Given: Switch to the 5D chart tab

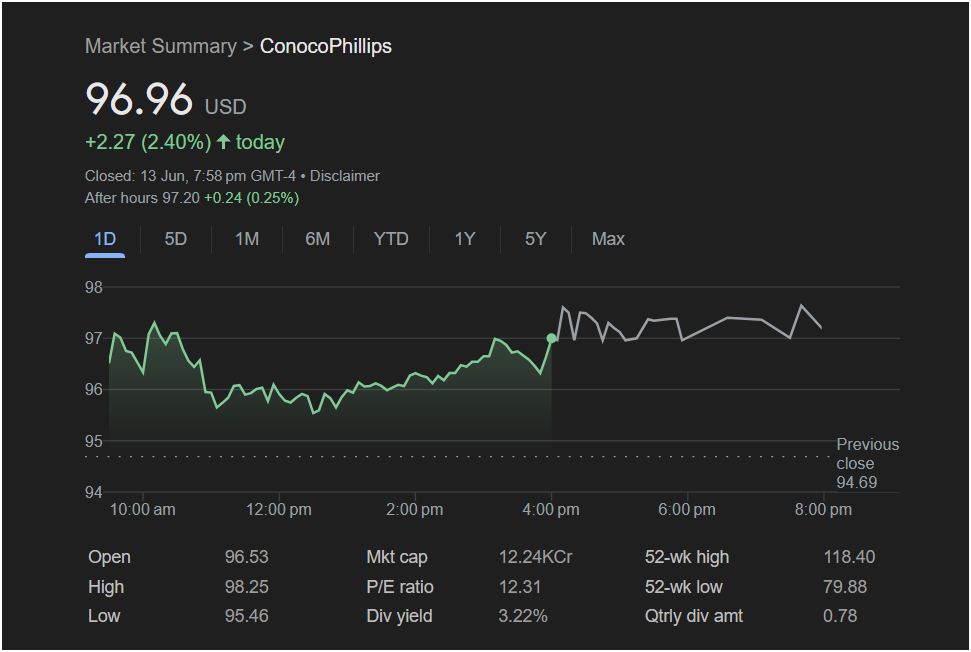Looking at the screenshot, I should (x=175, y=239).
